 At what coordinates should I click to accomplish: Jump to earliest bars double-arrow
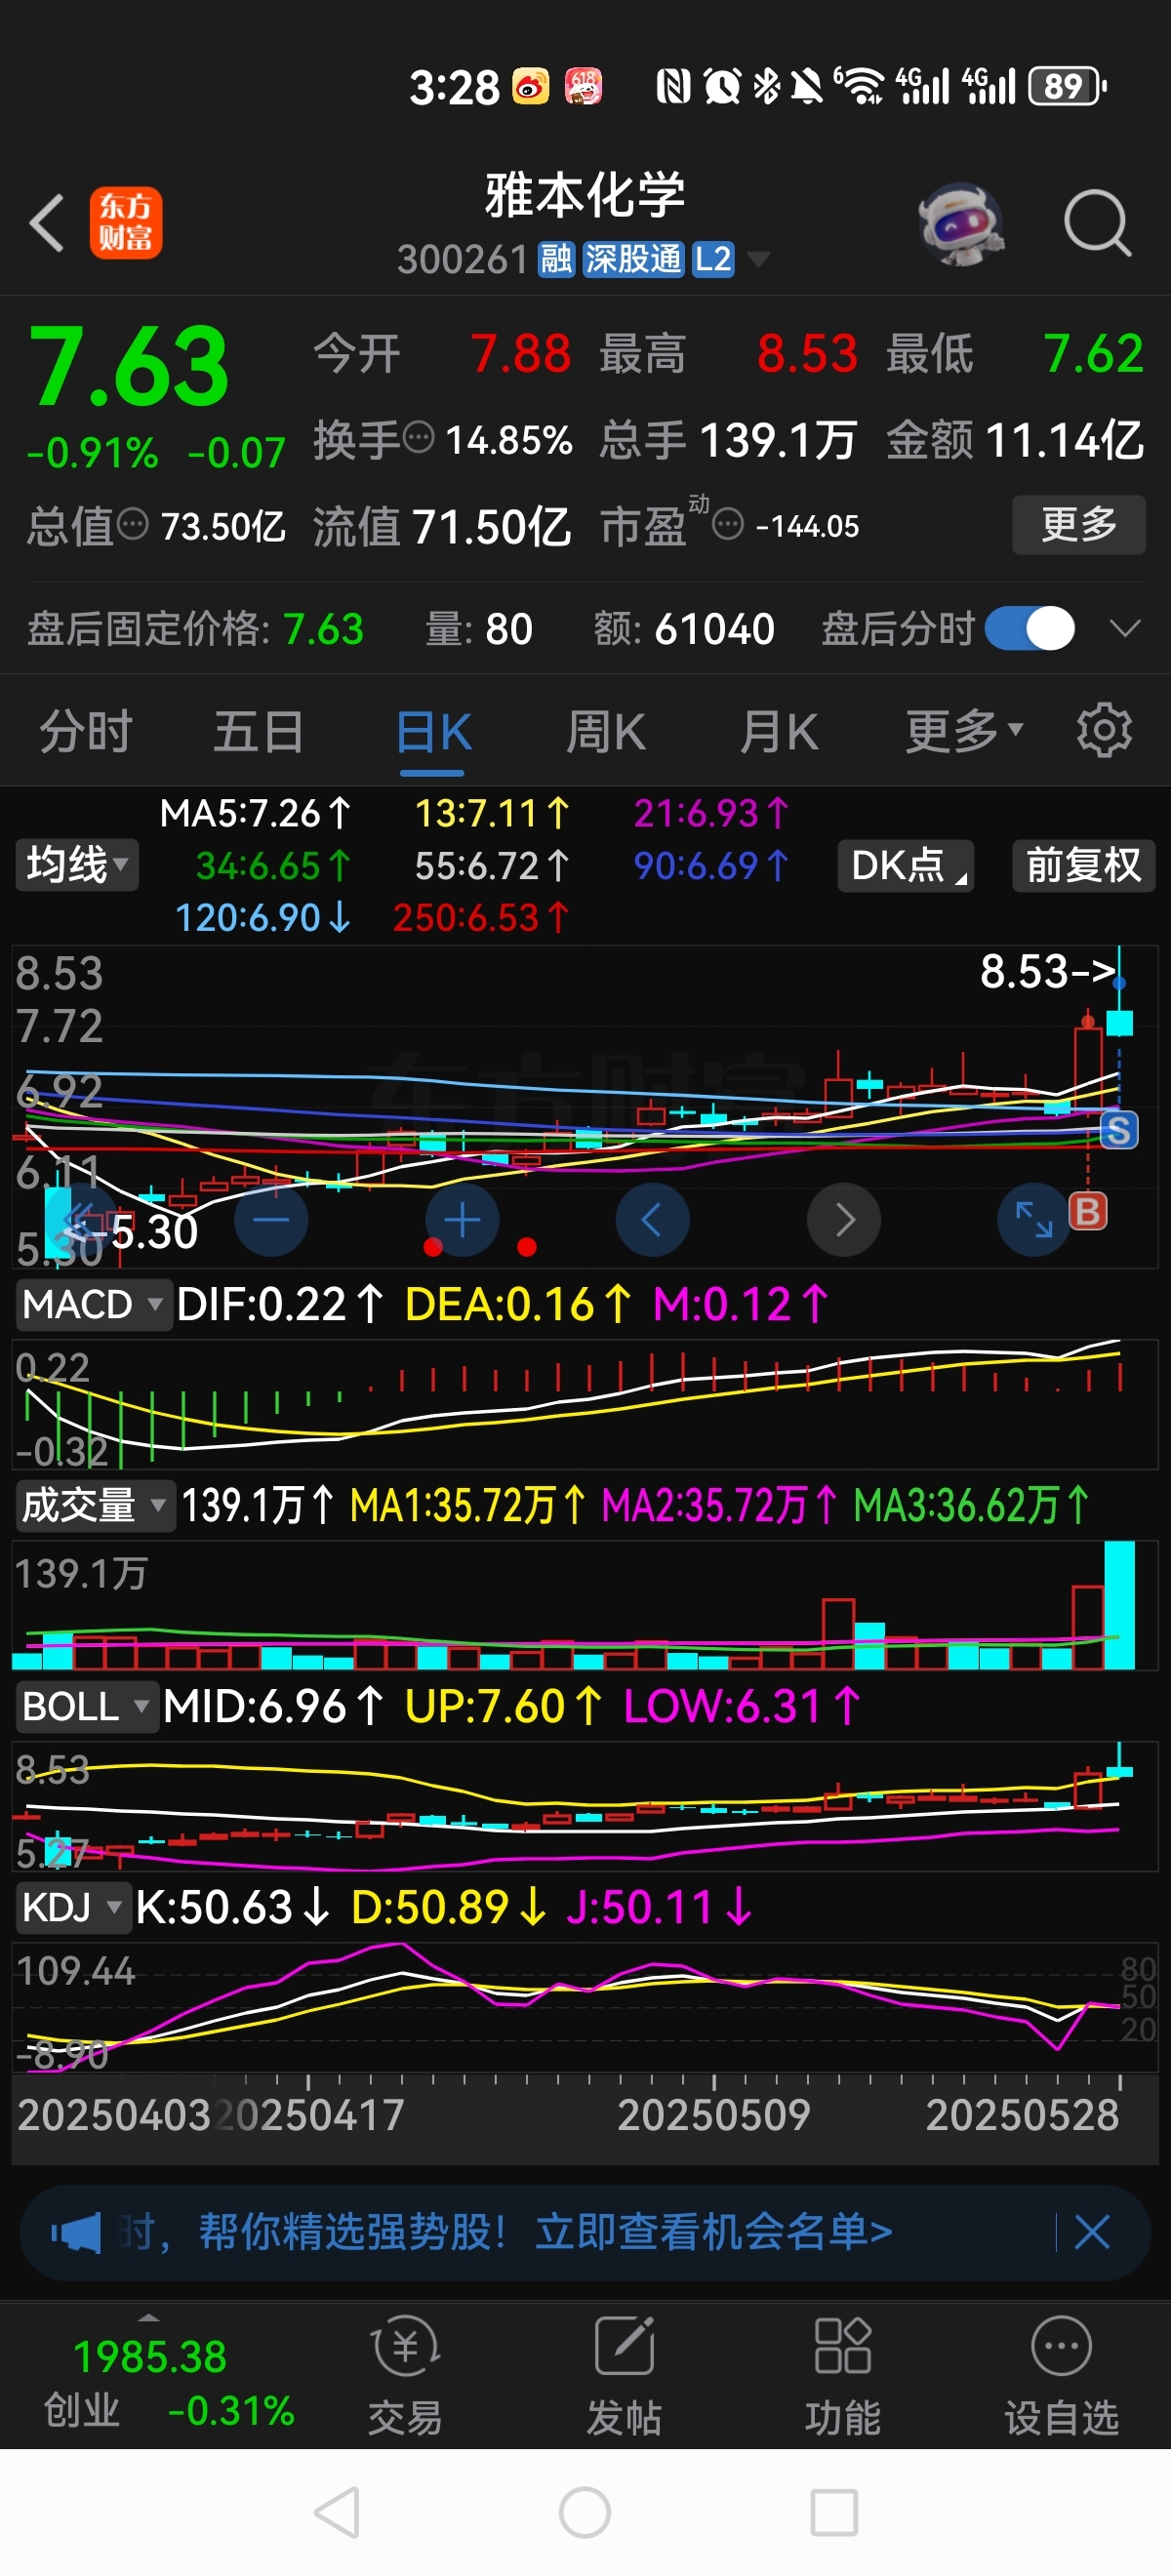79,1220
